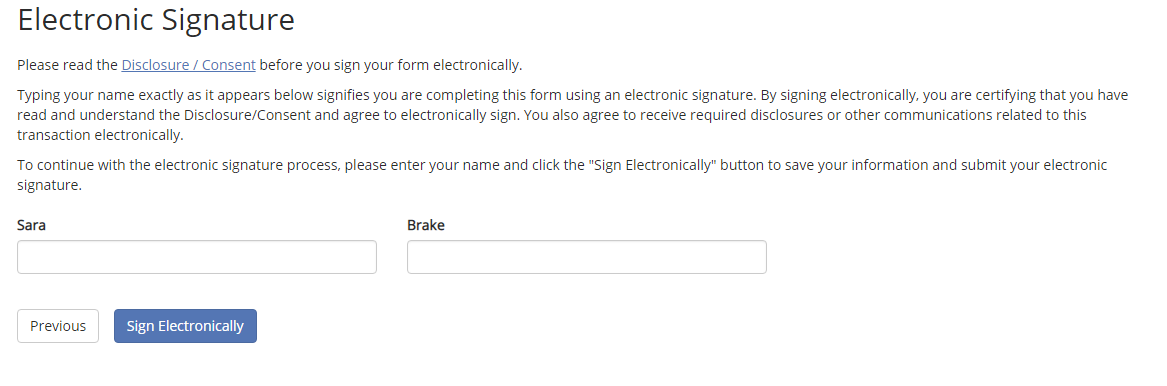Click the Electronic Signature page heading
Viewport: 1167px width, 386px height.
coord(156,19)
